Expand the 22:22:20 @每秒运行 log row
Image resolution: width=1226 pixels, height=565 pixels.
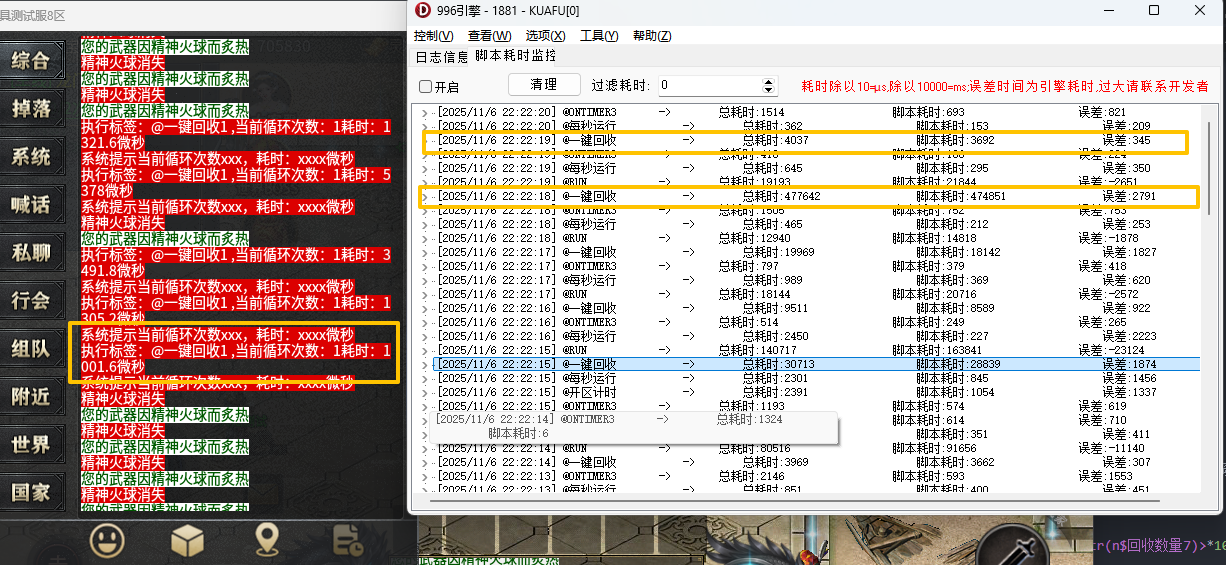coord(424,126)
